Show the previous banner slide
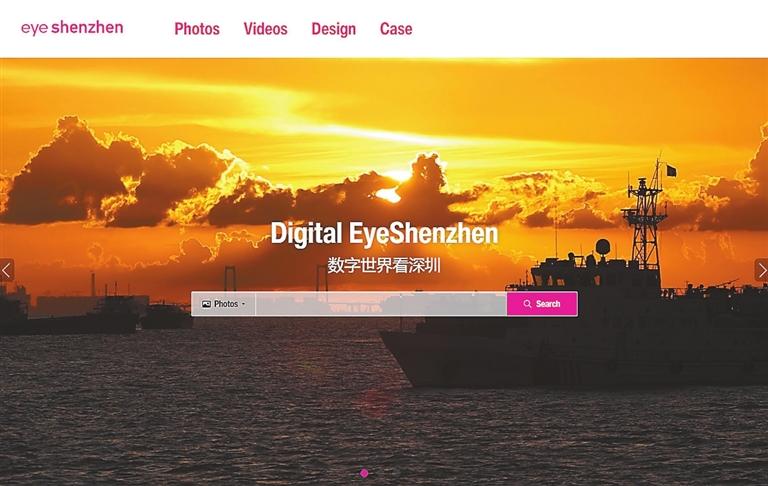The height and width of the screenshot is (486, 768). tap(6, 270)
